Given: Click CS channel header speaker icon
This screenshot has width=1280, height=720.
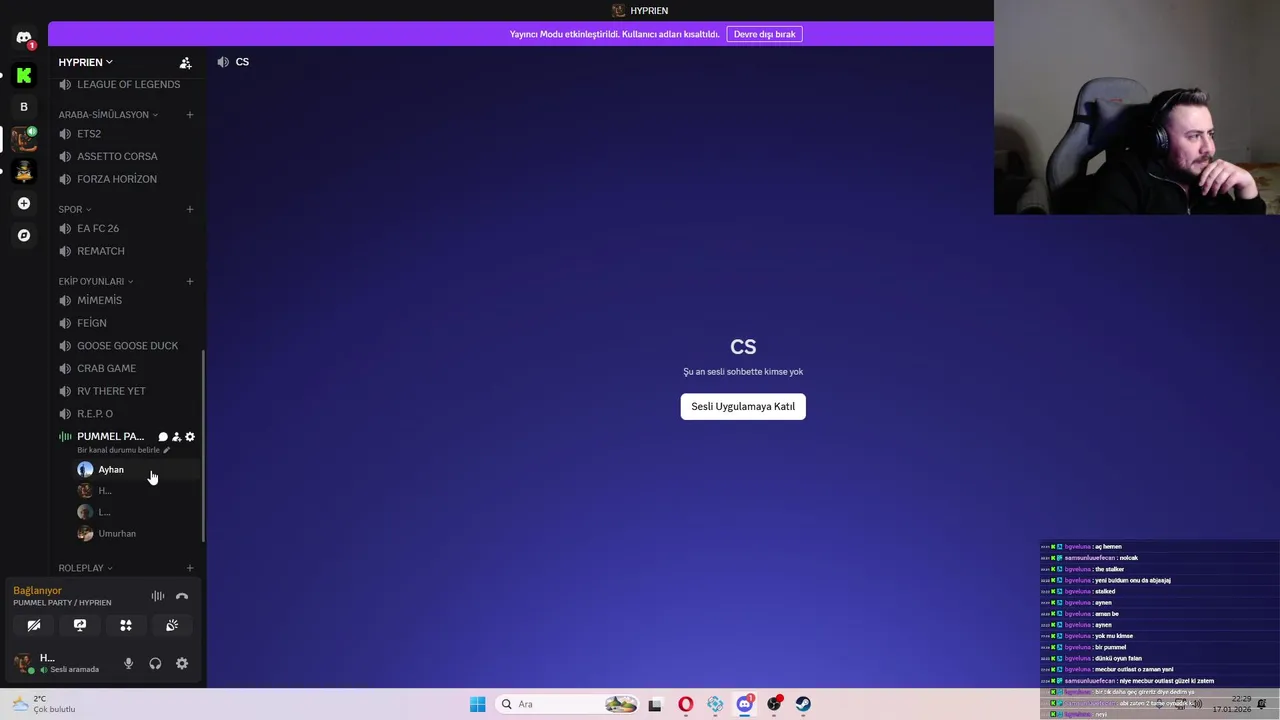Looking at the screenshot, I should [x=223, y=62].
